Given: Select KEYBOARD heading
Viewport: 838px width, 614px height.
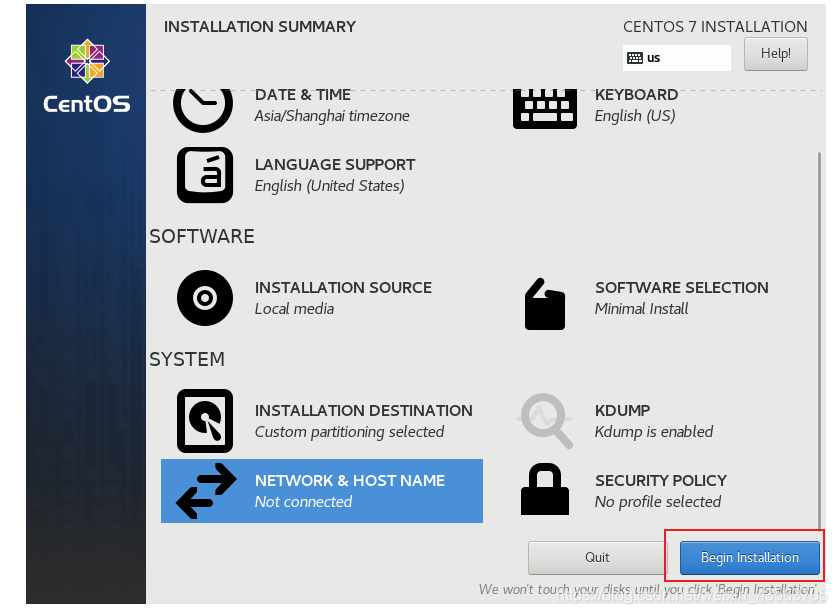Looking at the screenshot, I should (x=636, y=95).
